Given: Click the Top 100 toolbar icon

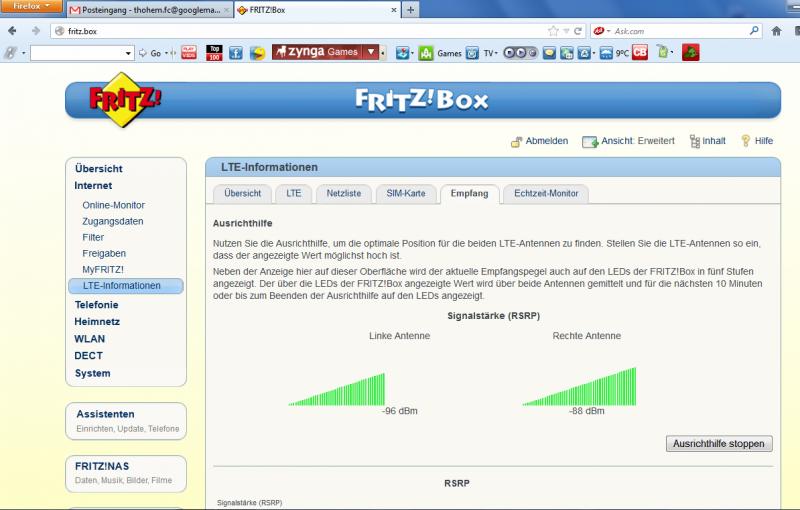Looking at the screenshot, I should coord(214,53).
